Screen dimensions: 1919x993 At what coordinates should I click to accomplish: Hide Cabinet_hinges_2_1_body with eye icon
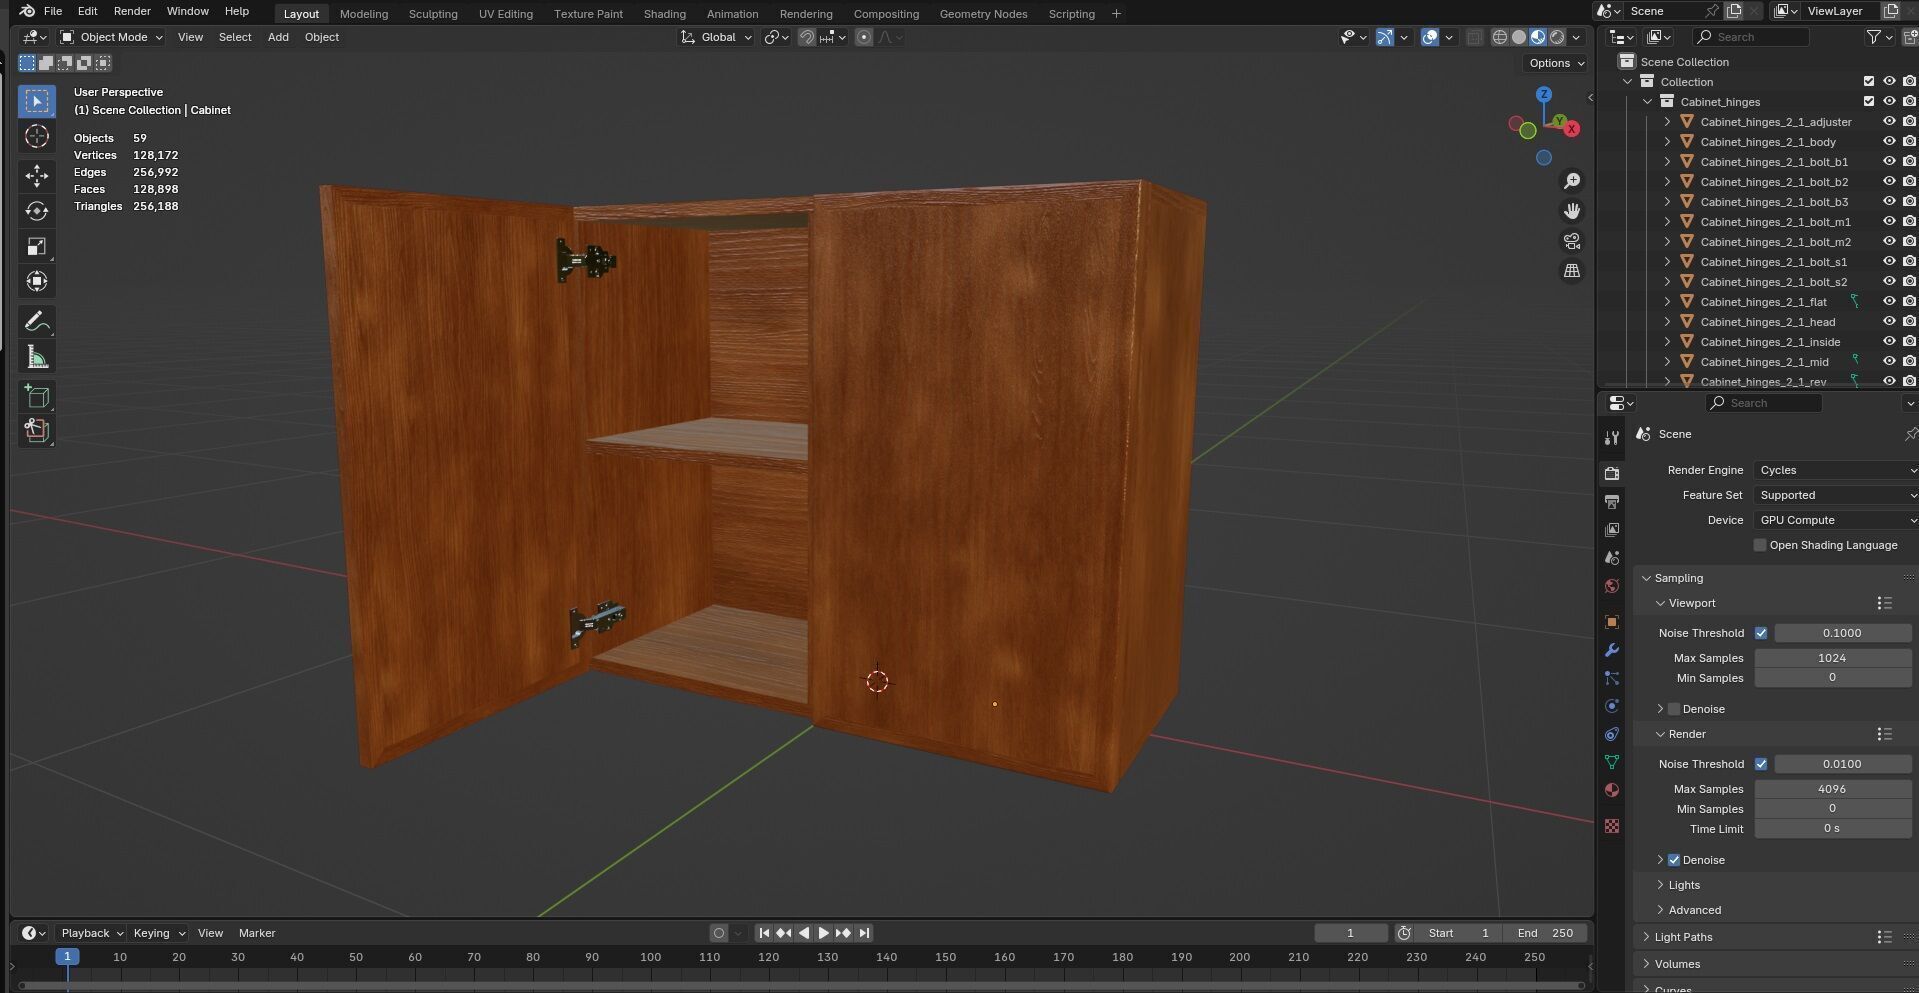coord(1889,142)
